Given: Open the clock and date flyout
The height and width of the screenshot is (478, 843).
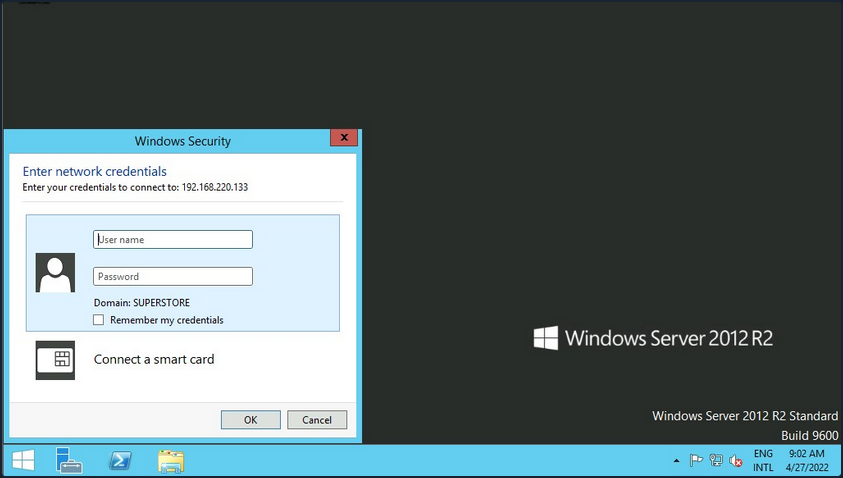Looking at the screenshot, I should pos(807,460).
